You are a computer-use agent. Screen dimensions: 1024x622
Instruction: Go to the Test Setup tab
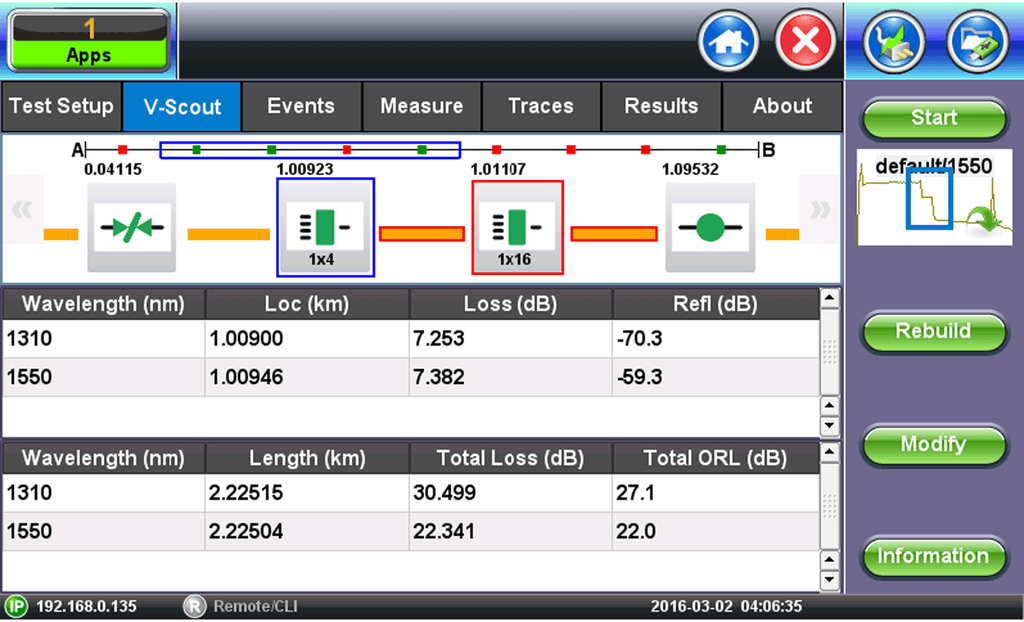click(61, 107)
